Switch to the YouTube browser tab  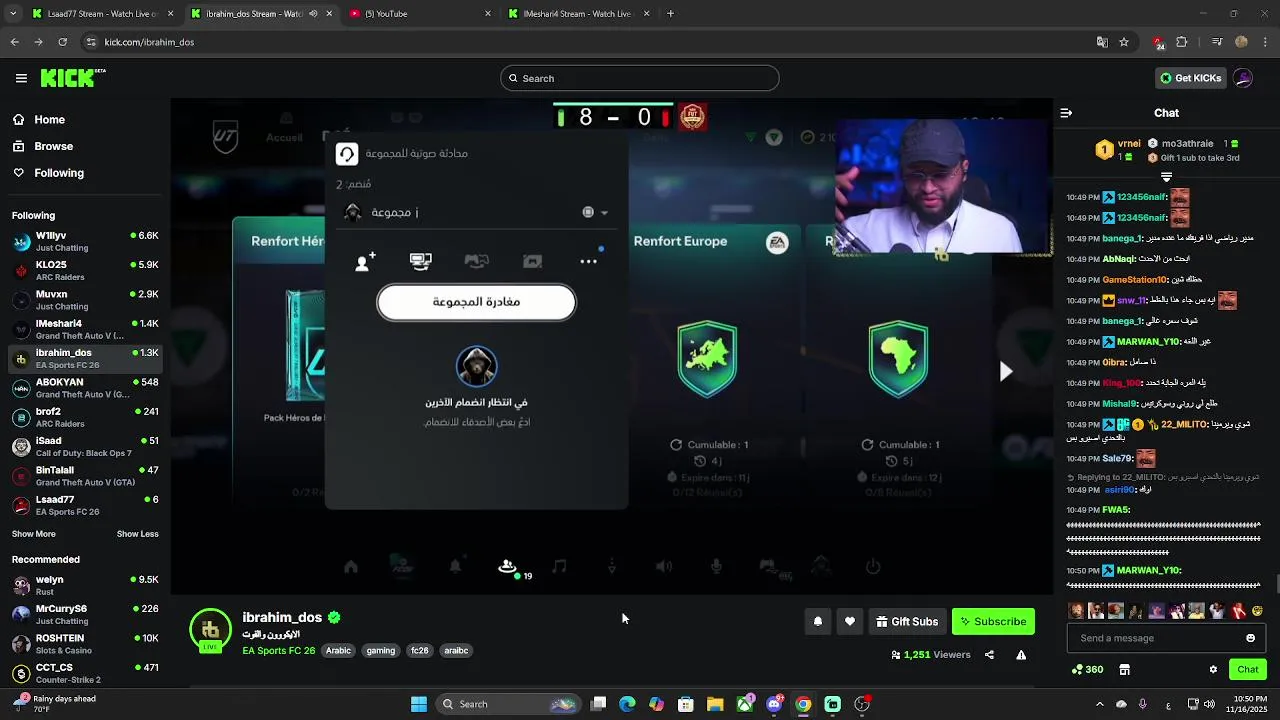[420, 14]
